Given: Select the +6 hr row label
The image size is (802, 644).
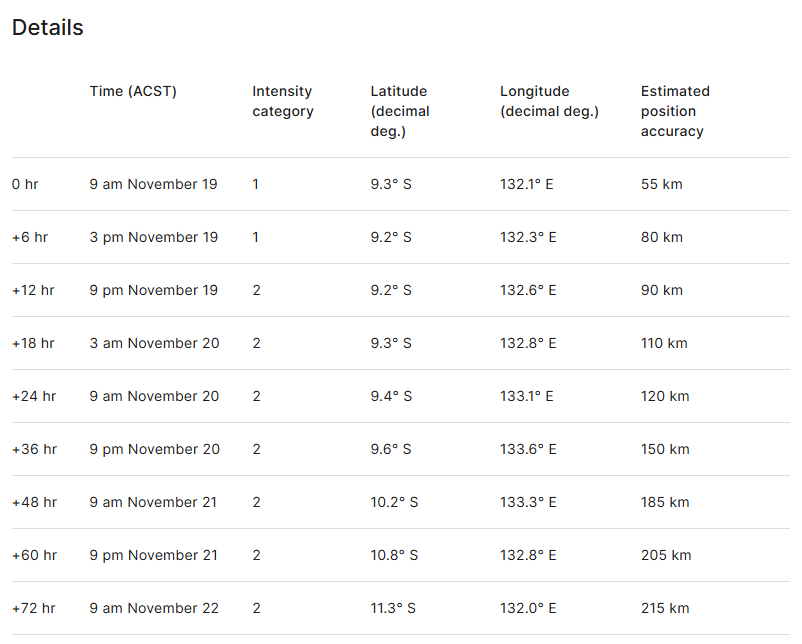Looking at the screenshot, I should click(x=30, y=237).
